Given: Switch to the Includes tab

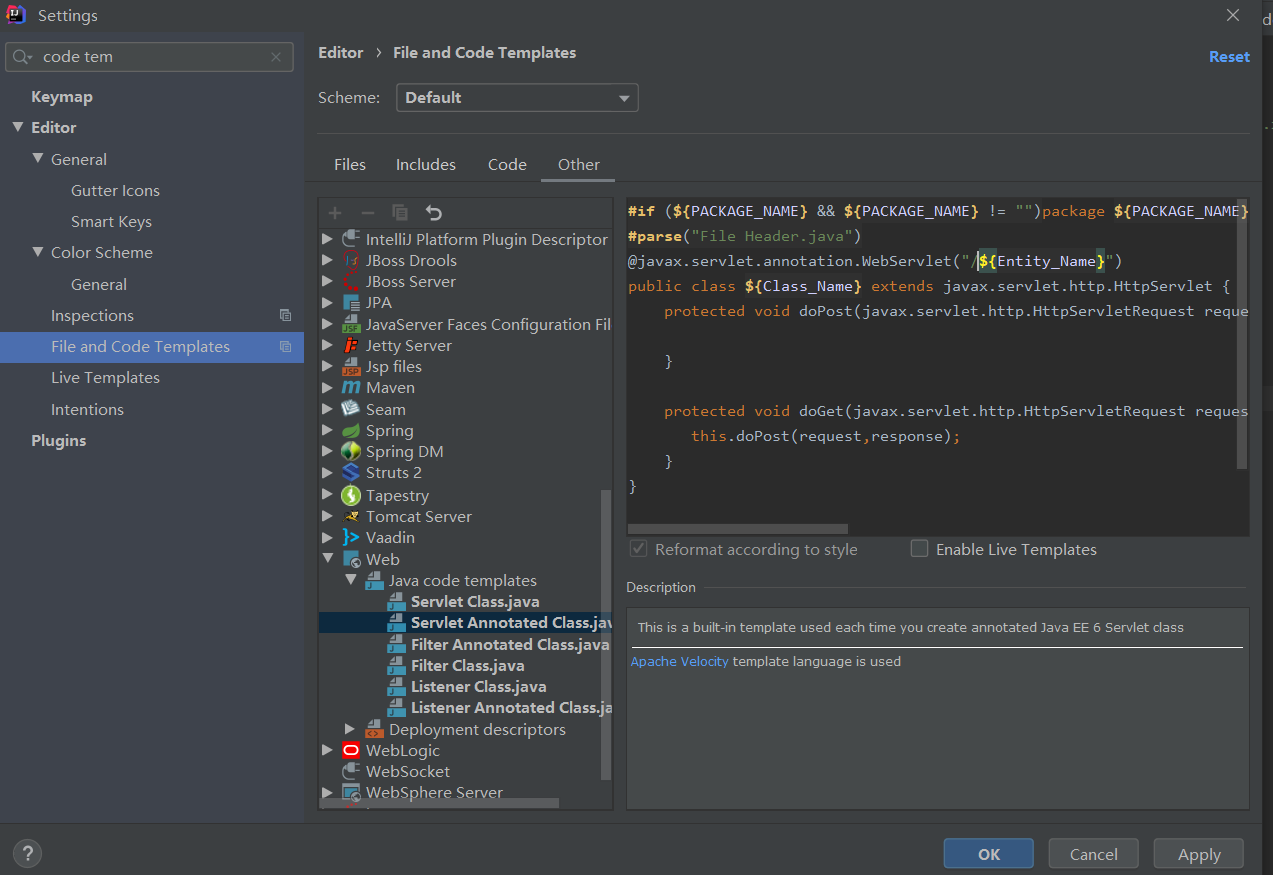Looking at the screenshot, I should click(x=425, y=165).
